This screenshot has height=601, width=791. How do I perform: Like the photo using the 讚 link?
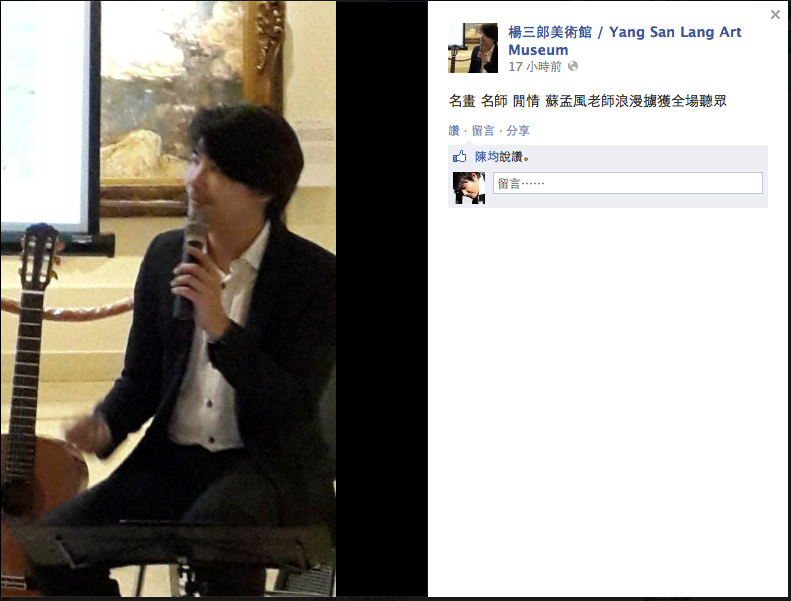[454, 131]
